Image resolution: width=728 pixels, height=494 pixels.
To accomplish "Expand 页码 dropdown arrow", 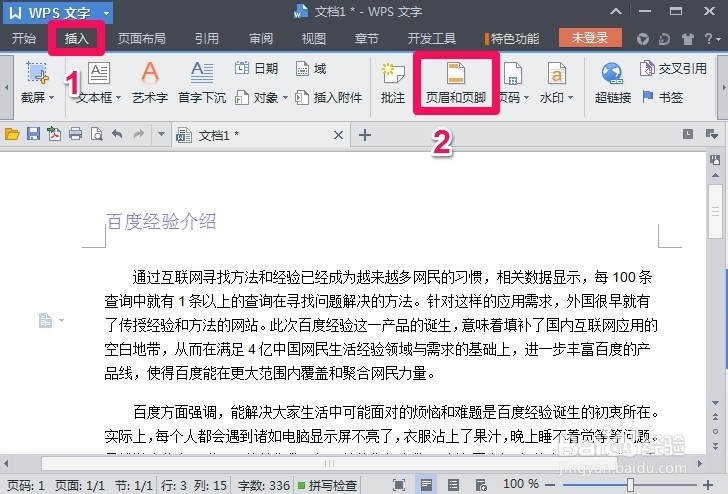I will point(526,98).
